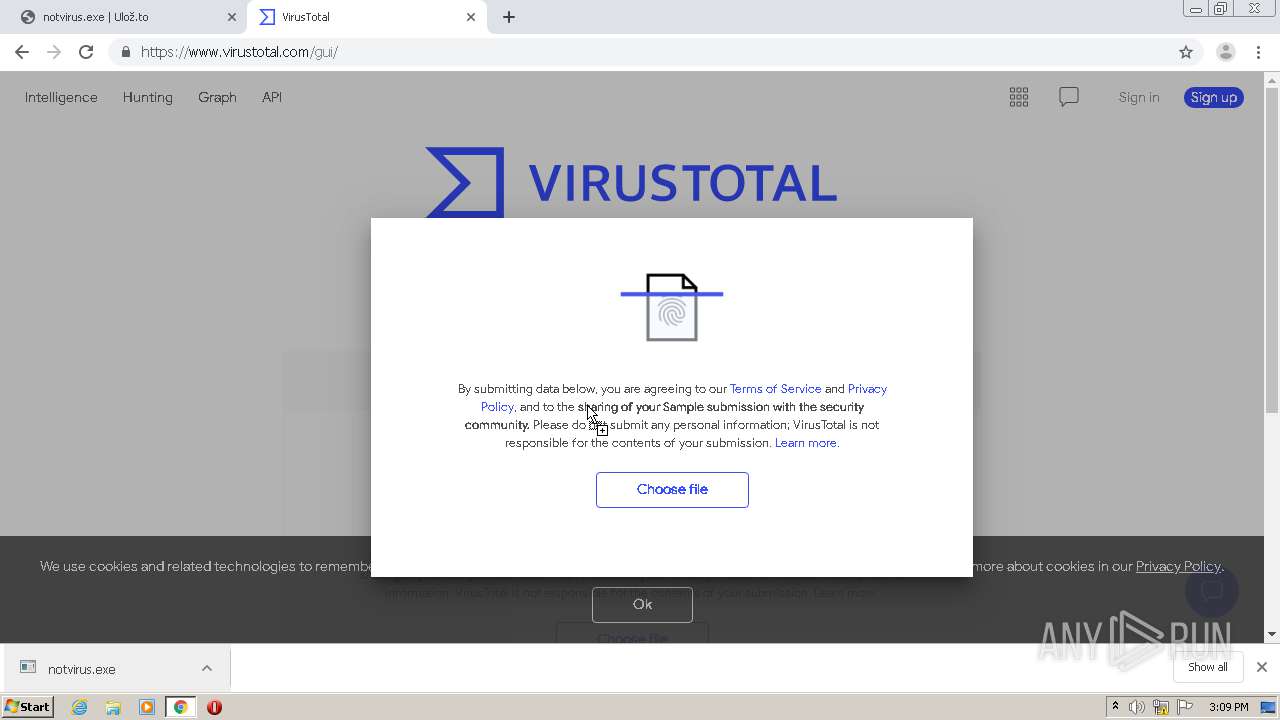Image resolution: width=1280 pixels, height=720 pixels.
Task: Go forward one page in Chrome
Action: point(54,52)
